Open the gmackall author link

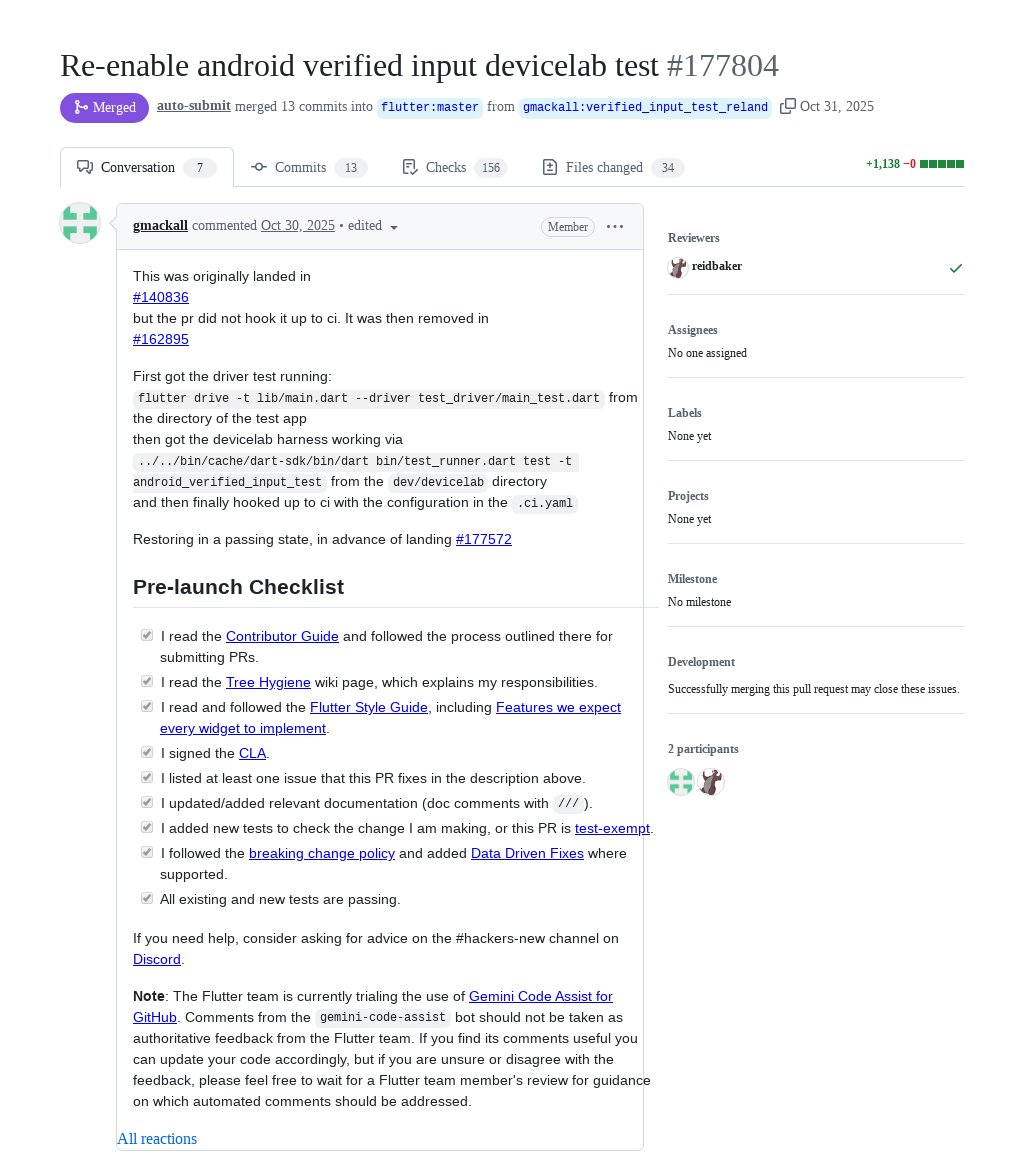[x=161, y=226]
